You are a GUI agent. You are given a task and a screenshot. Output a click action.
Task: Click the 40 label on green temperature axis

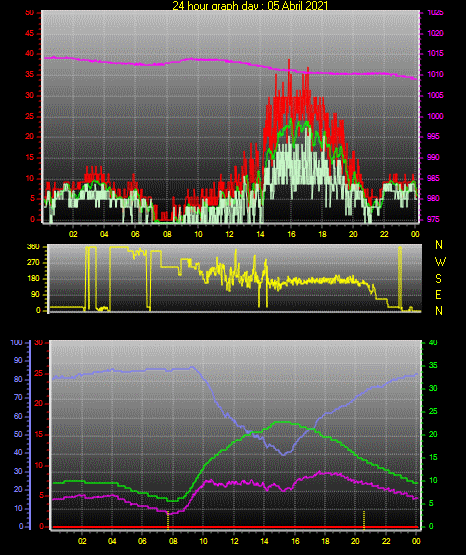(x=433, y=342)
